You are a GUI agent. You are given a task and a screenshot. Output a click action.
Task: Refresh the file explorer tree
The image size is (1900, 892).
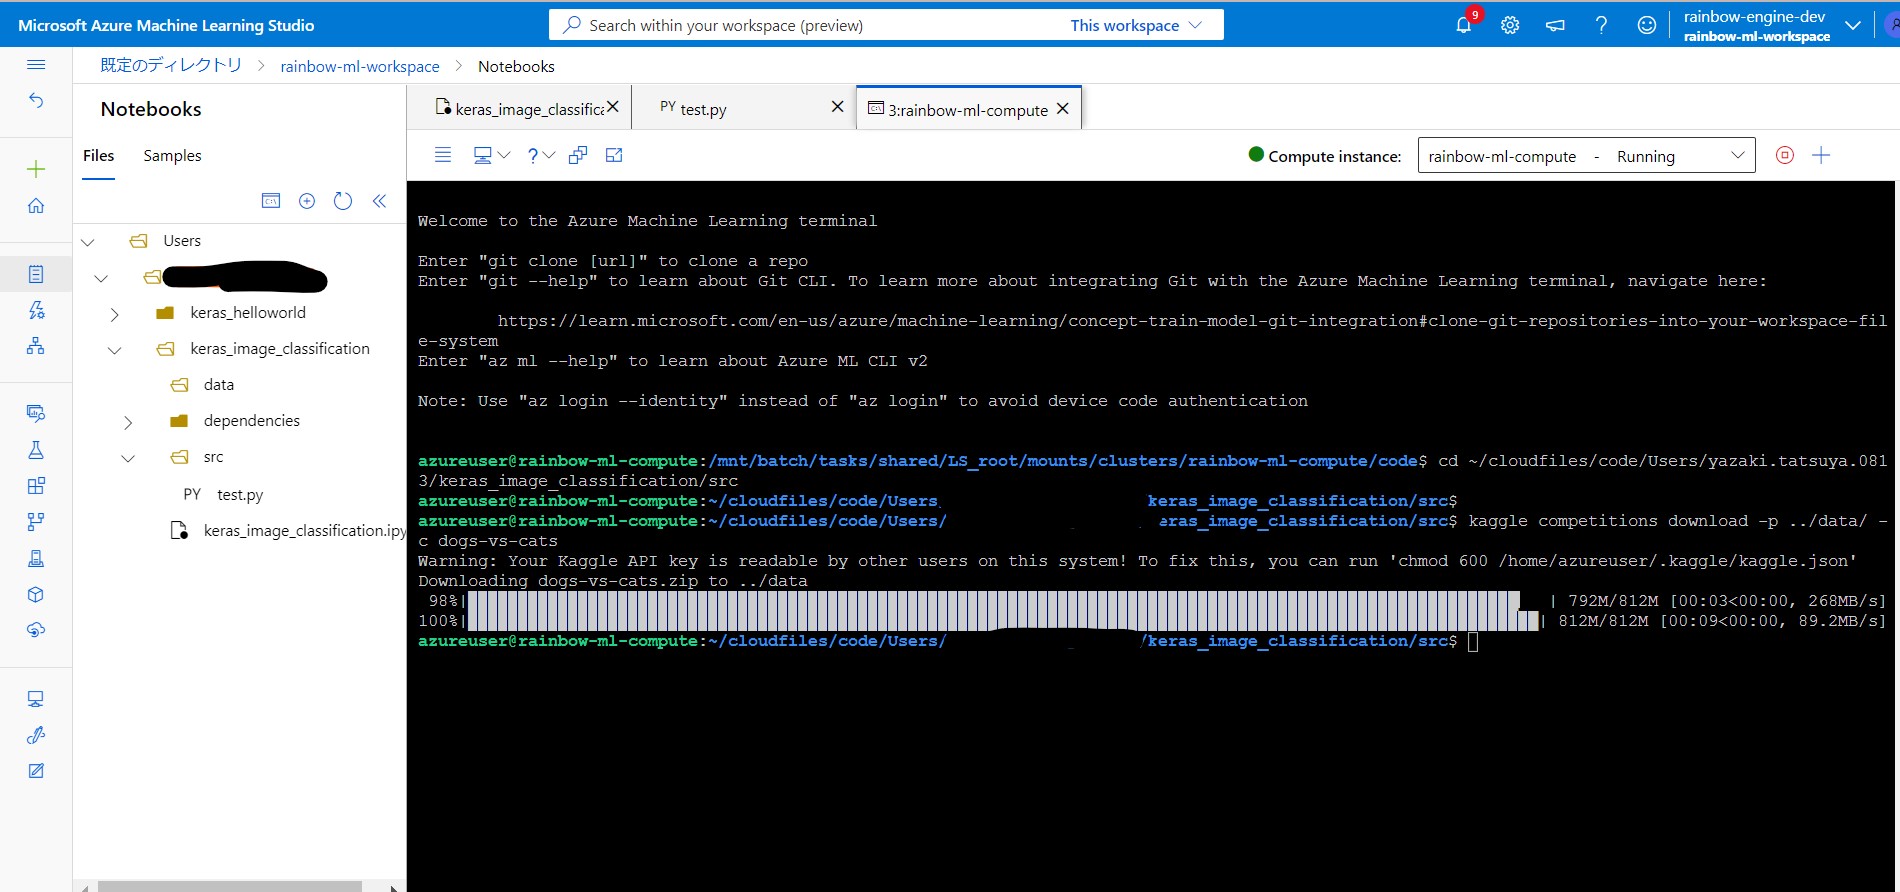coord(343,201)
